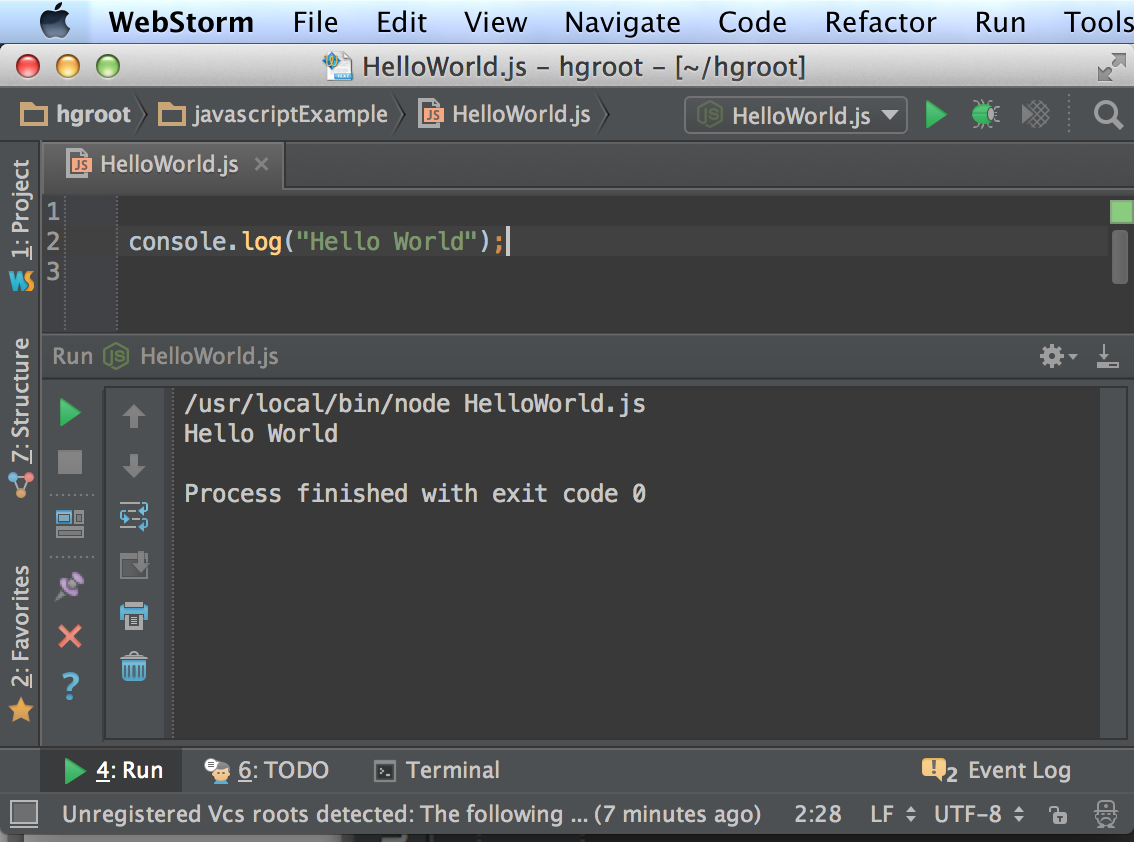
Task: Click javascriptExample folder breadcrumb
Action: pos(273,114)
